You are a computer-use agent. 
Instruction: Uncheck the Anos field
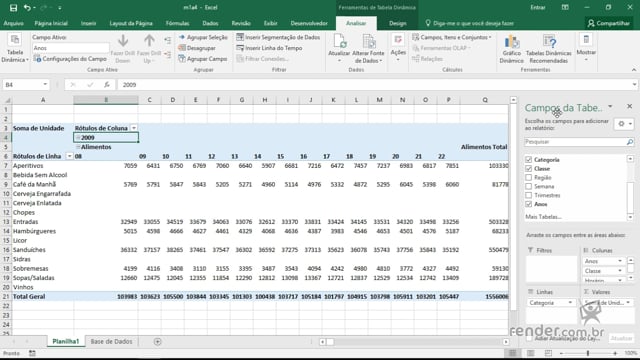tap(529, 204)
